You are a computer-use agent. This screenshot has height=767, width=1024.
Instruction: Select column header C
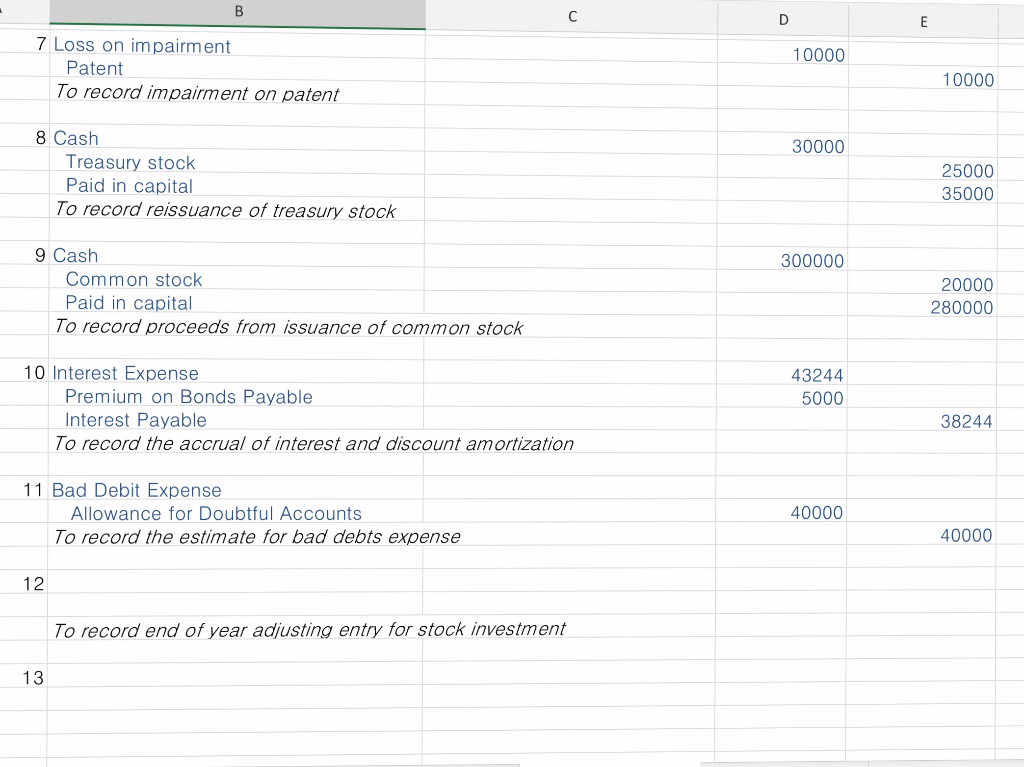coord(572,16)
